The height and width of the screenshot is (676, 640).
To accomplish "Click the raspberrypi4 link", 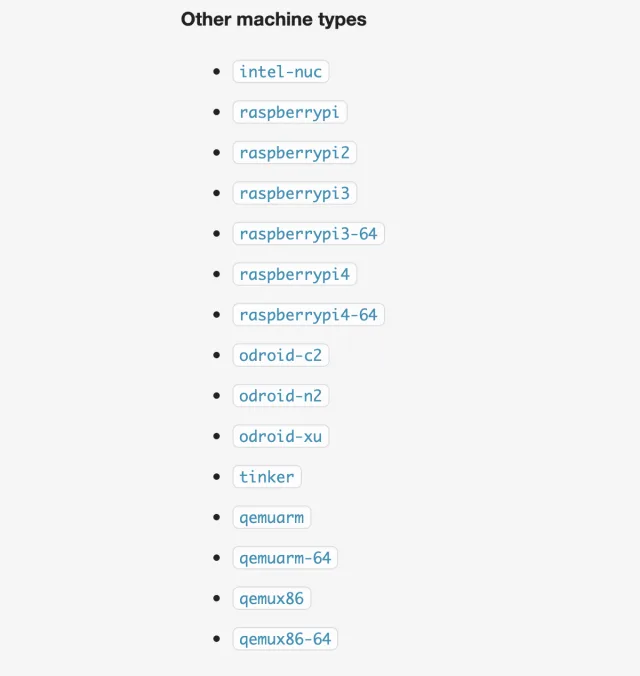I will 295,274.
